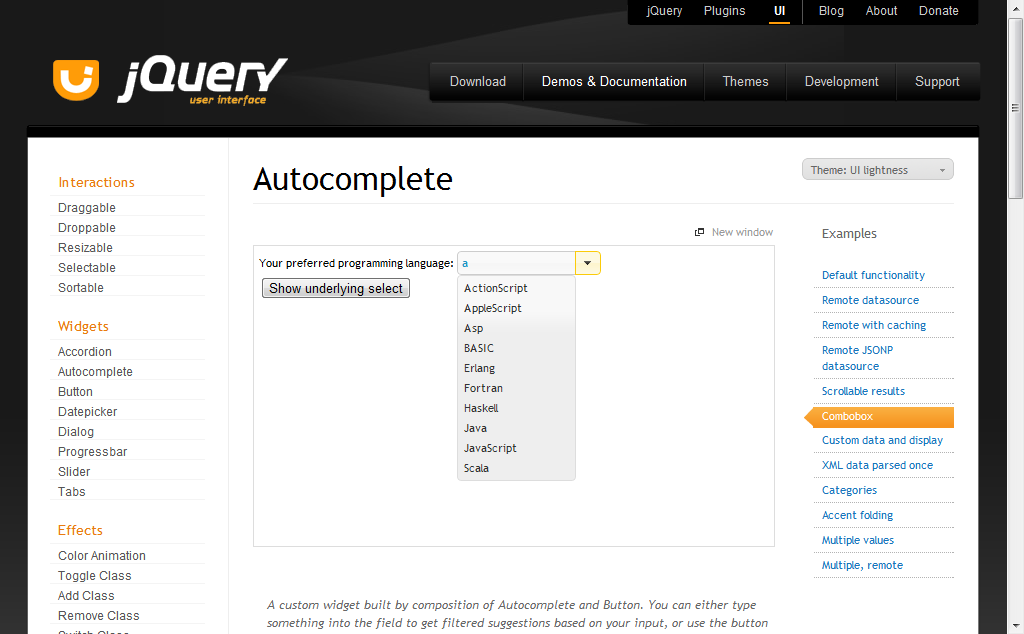Viewport: 1024px width, 634px height.
Task: Open the About top bar link
Action: click(x=881, y=11)
